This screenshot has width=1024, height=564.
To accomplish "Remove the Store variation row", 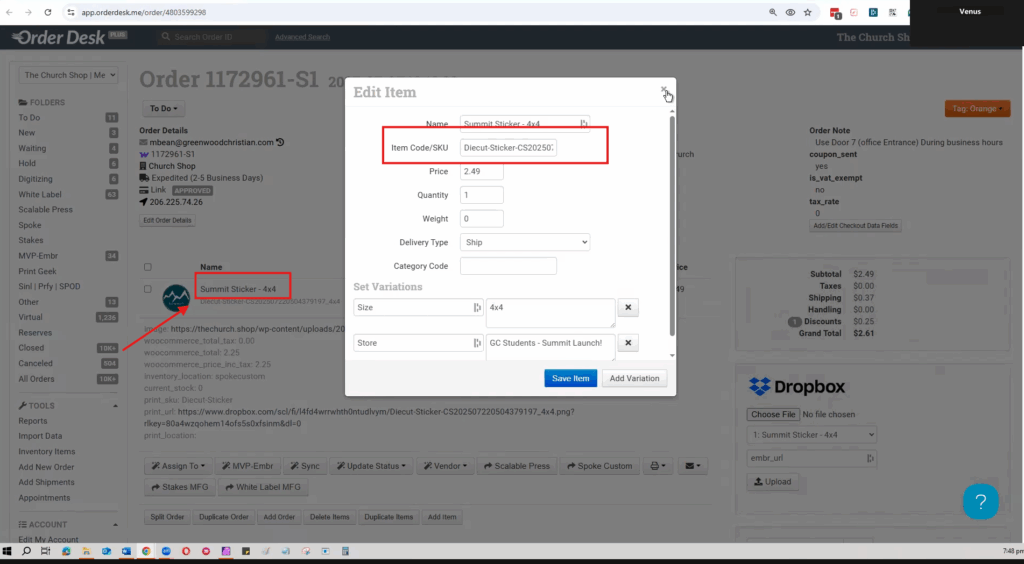I will click(627, 343).
